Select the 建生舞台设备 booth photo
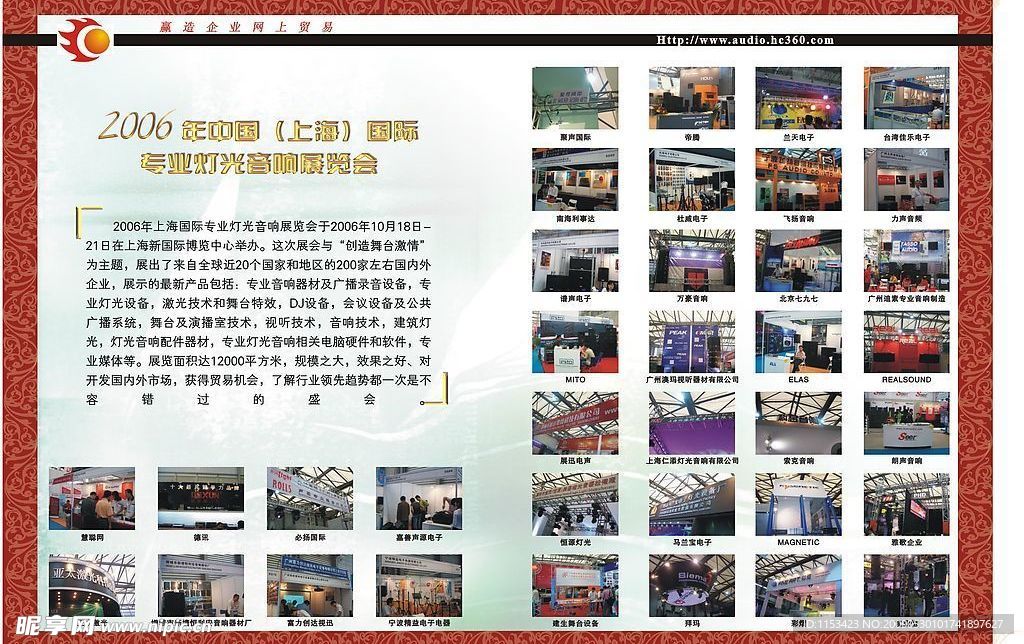The height and width of the screenshot is (644, 1024). pyautogui.click(x=575, y=586)
